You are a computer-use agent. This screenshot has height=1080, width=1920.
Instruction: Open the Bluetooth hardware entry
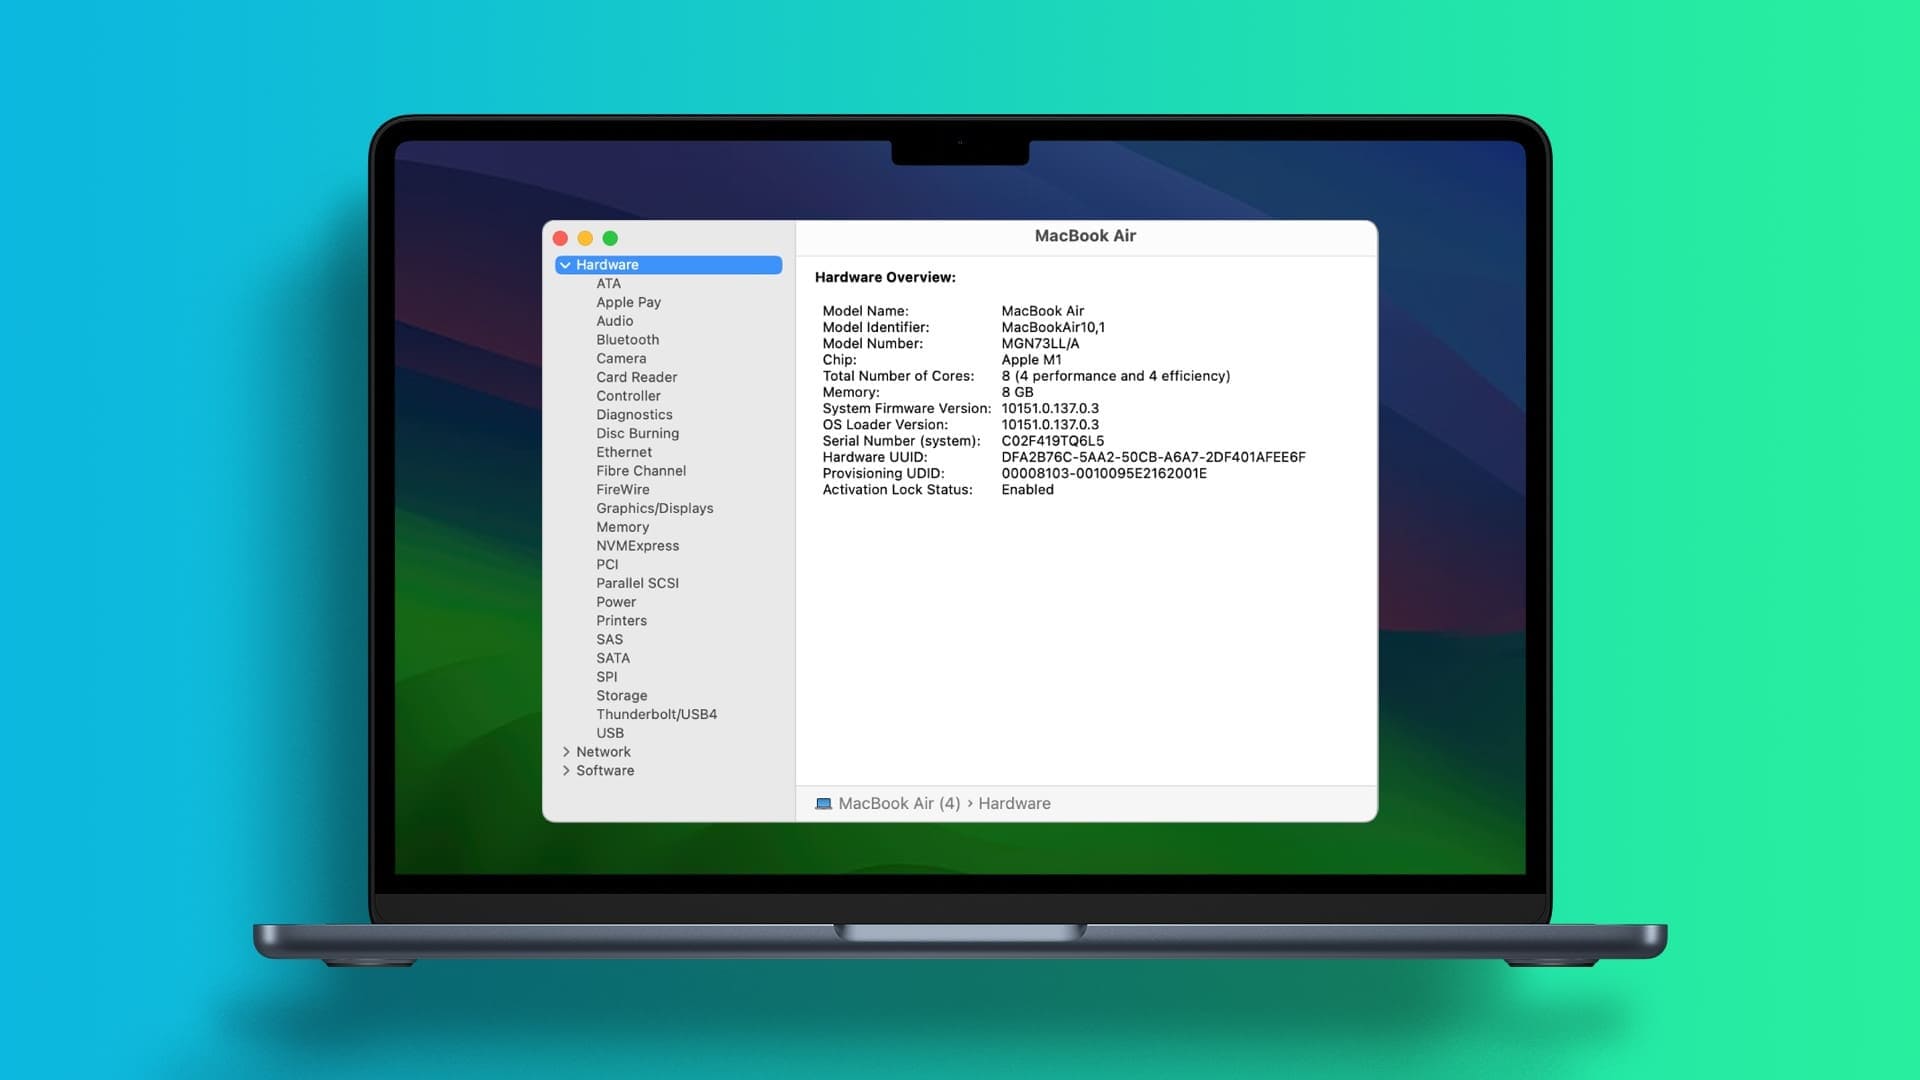click(x=627, y=340)
